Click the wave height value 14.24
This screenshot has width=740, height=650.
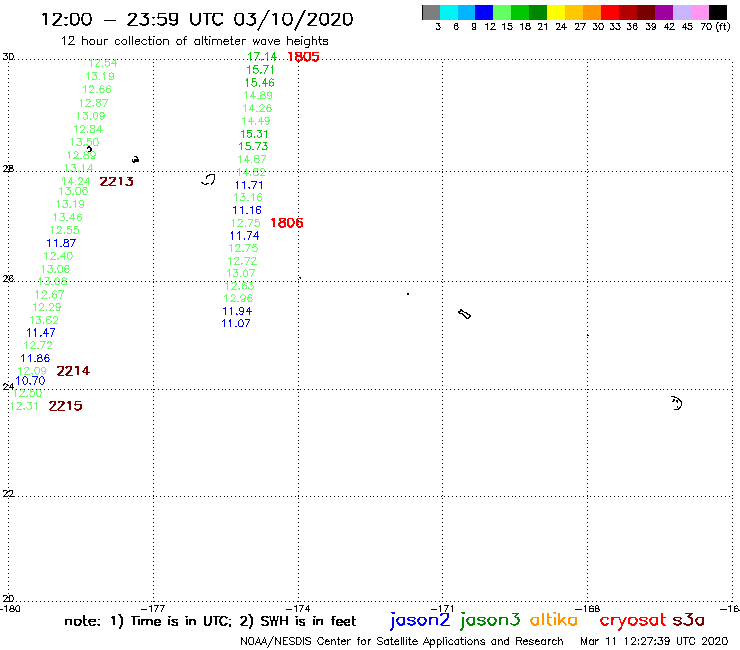76,182
